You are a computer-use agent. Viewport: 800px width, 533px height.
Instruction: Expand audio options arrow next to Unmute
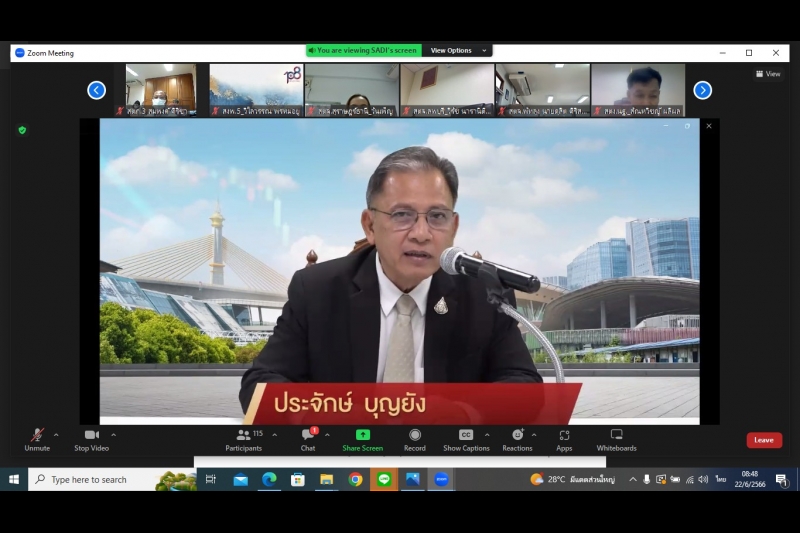tap(56, 435)
